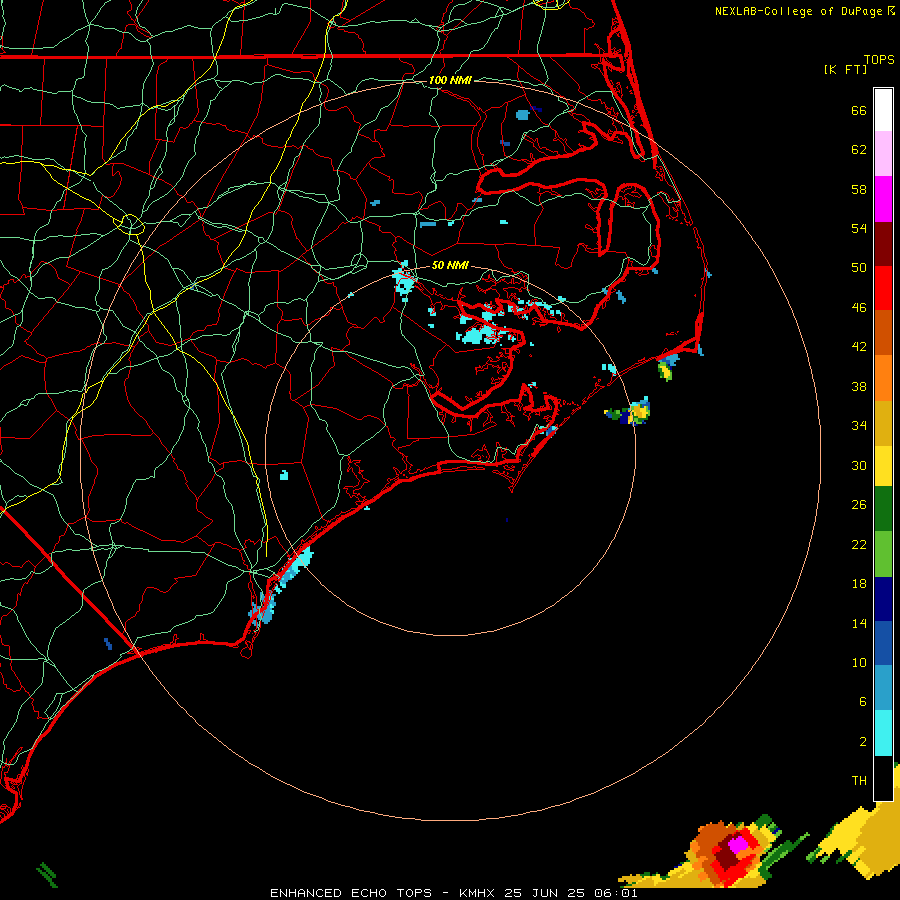The image size is (900, 900).
Task: Click the black TH threshold swatch
Action: 883,778
